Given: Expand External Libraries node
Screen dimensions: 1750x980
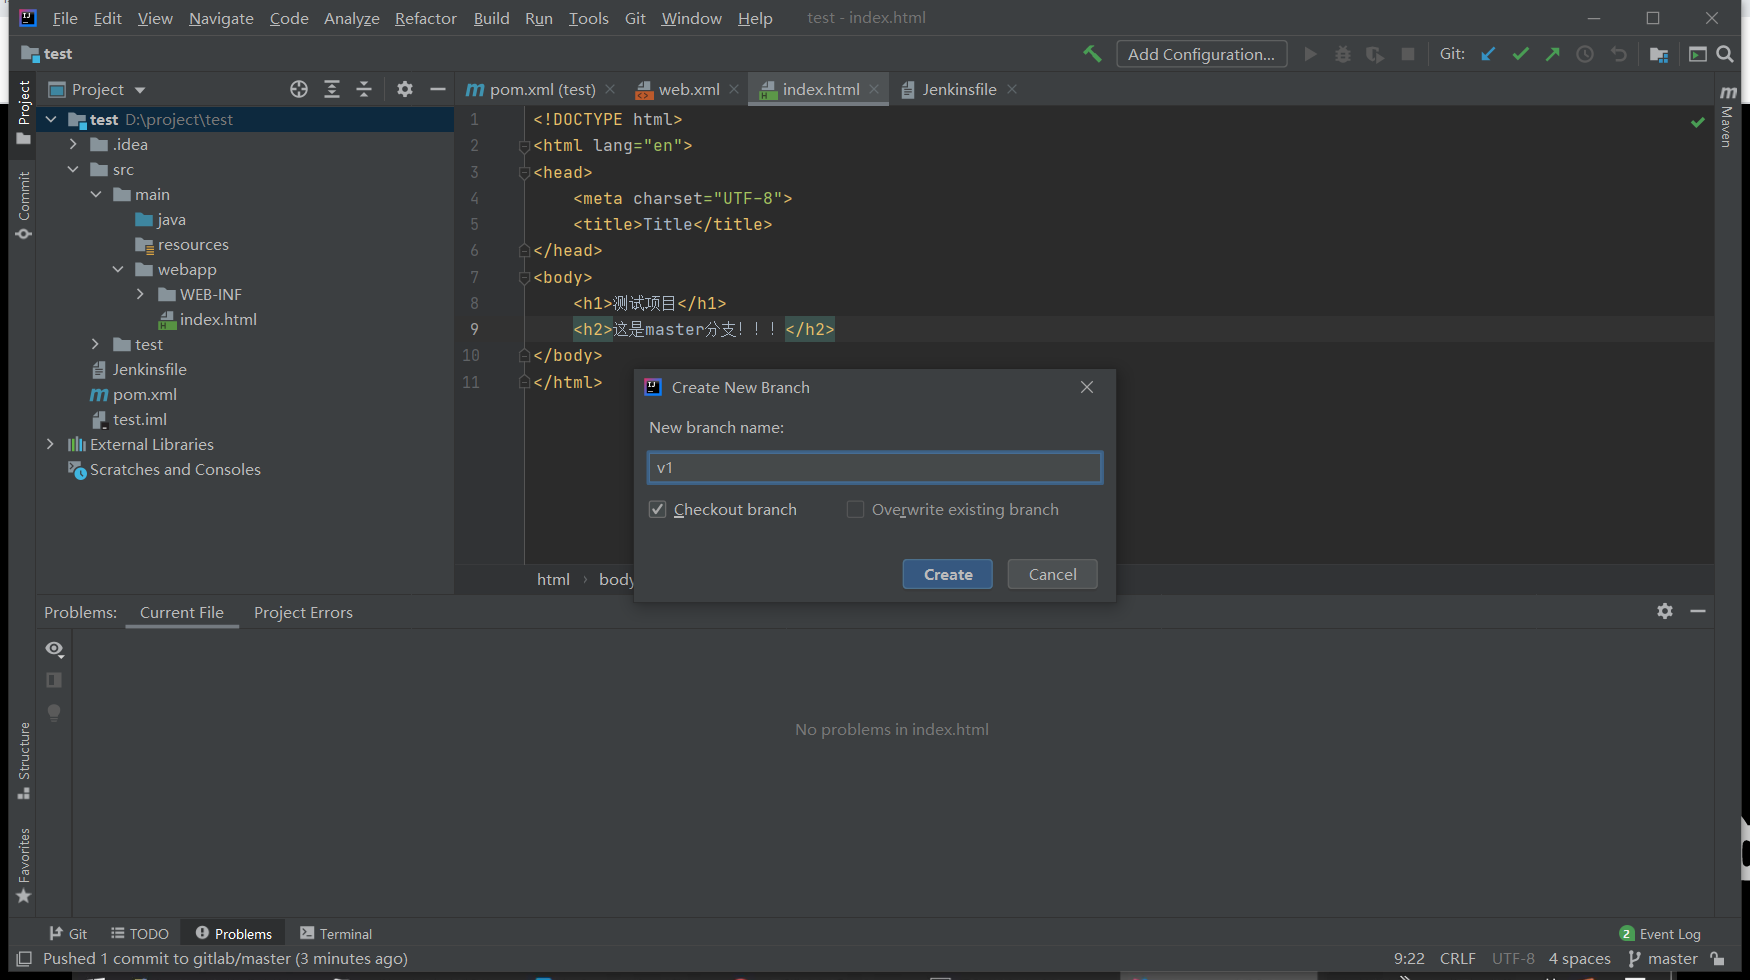Looking at the screenshot, I should 51,444.
